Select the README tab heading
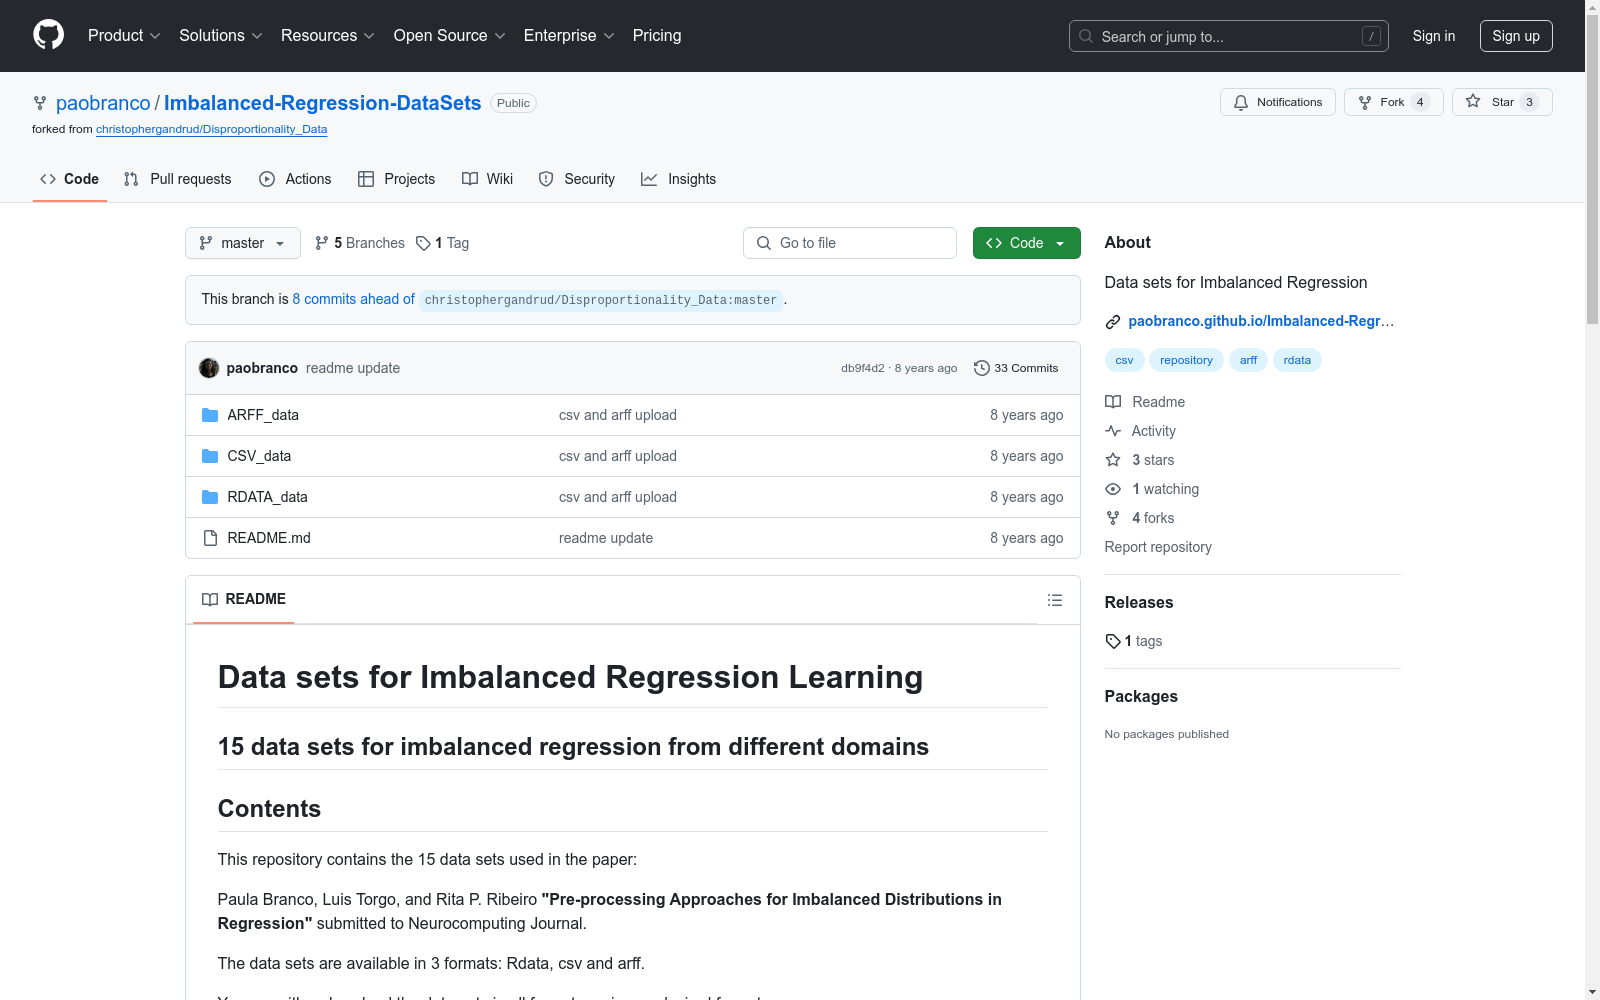 pos(244,599)
